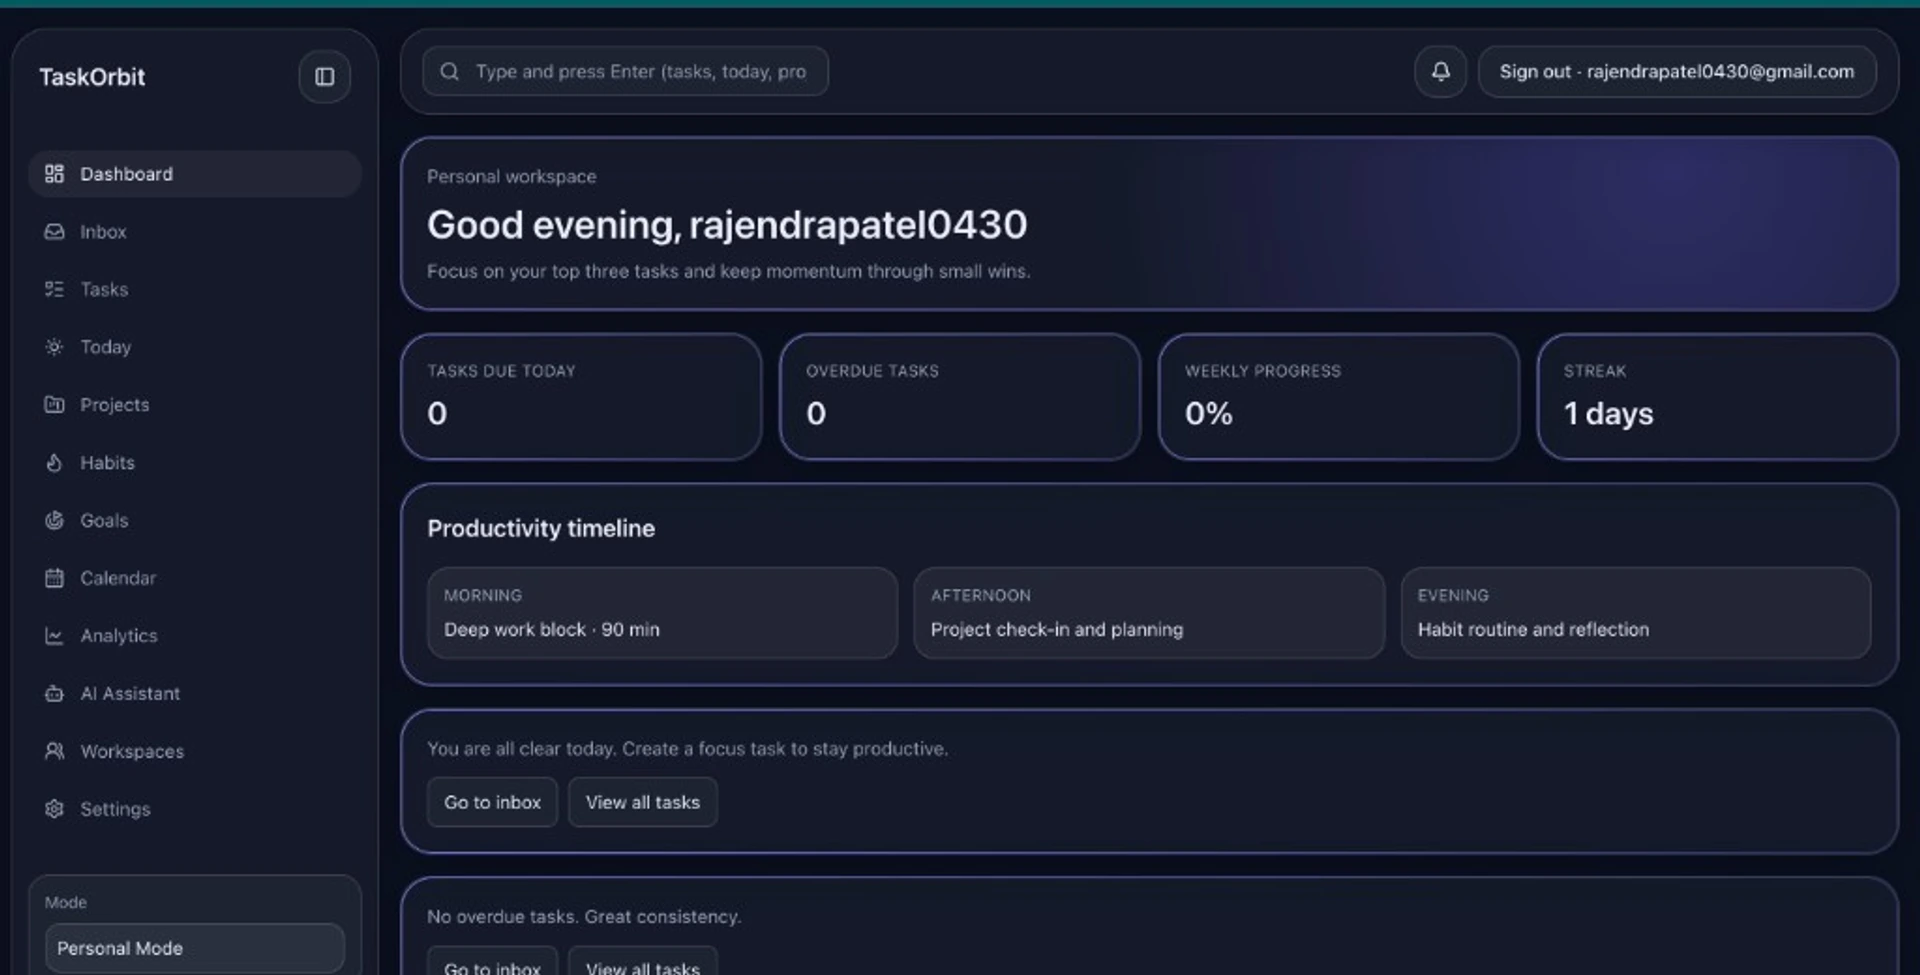Image resolution: width=1920 pixels, height=975 pixels.
Task: Click the Tasks checklist icon in sidebar
Action: [x=55, y=289]
